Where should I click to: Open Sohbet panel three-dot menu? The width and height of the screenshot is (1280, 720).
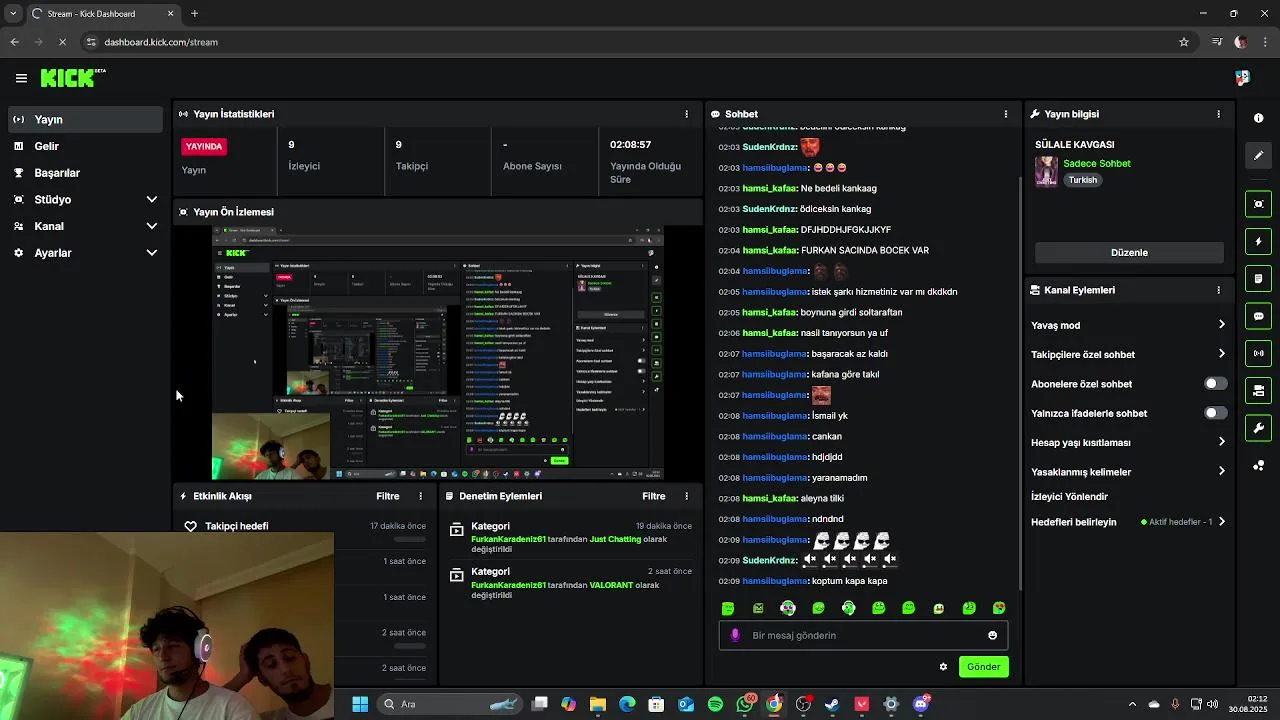tap(1006, 114)
